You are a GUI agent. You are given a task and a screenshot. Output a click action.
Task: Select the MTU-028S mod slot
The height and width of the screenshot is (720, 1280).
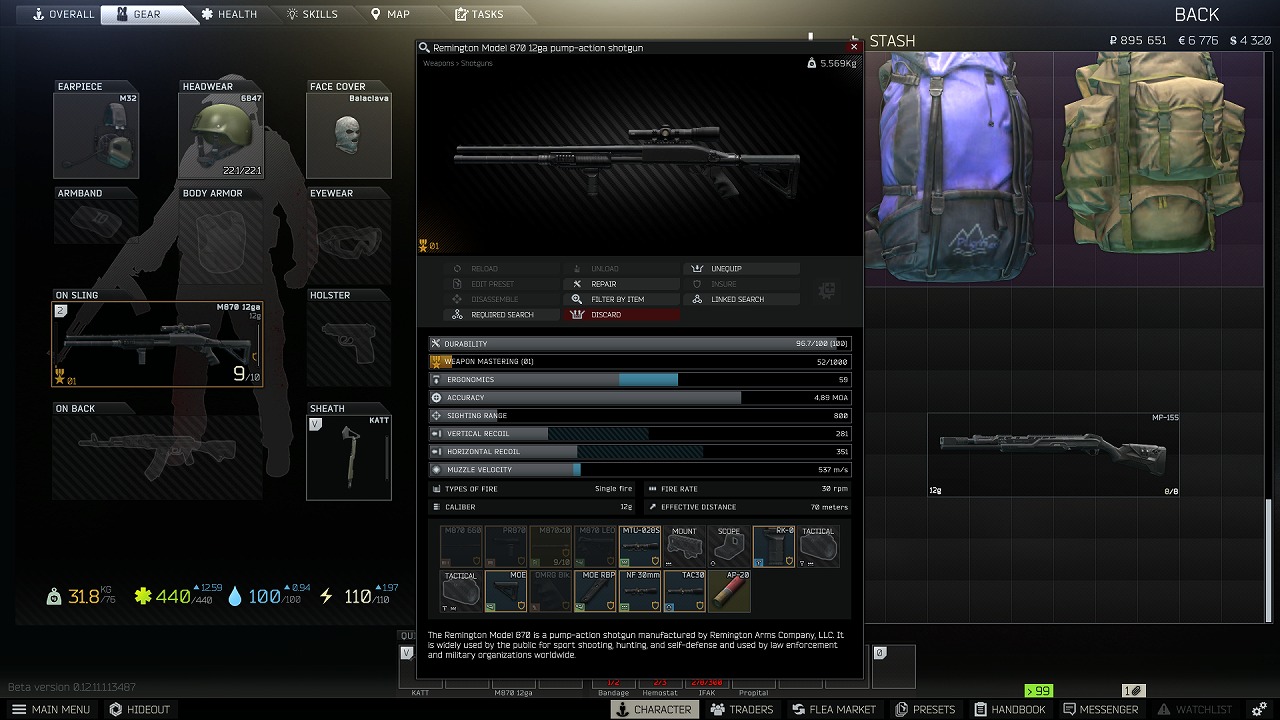(640, 546)
